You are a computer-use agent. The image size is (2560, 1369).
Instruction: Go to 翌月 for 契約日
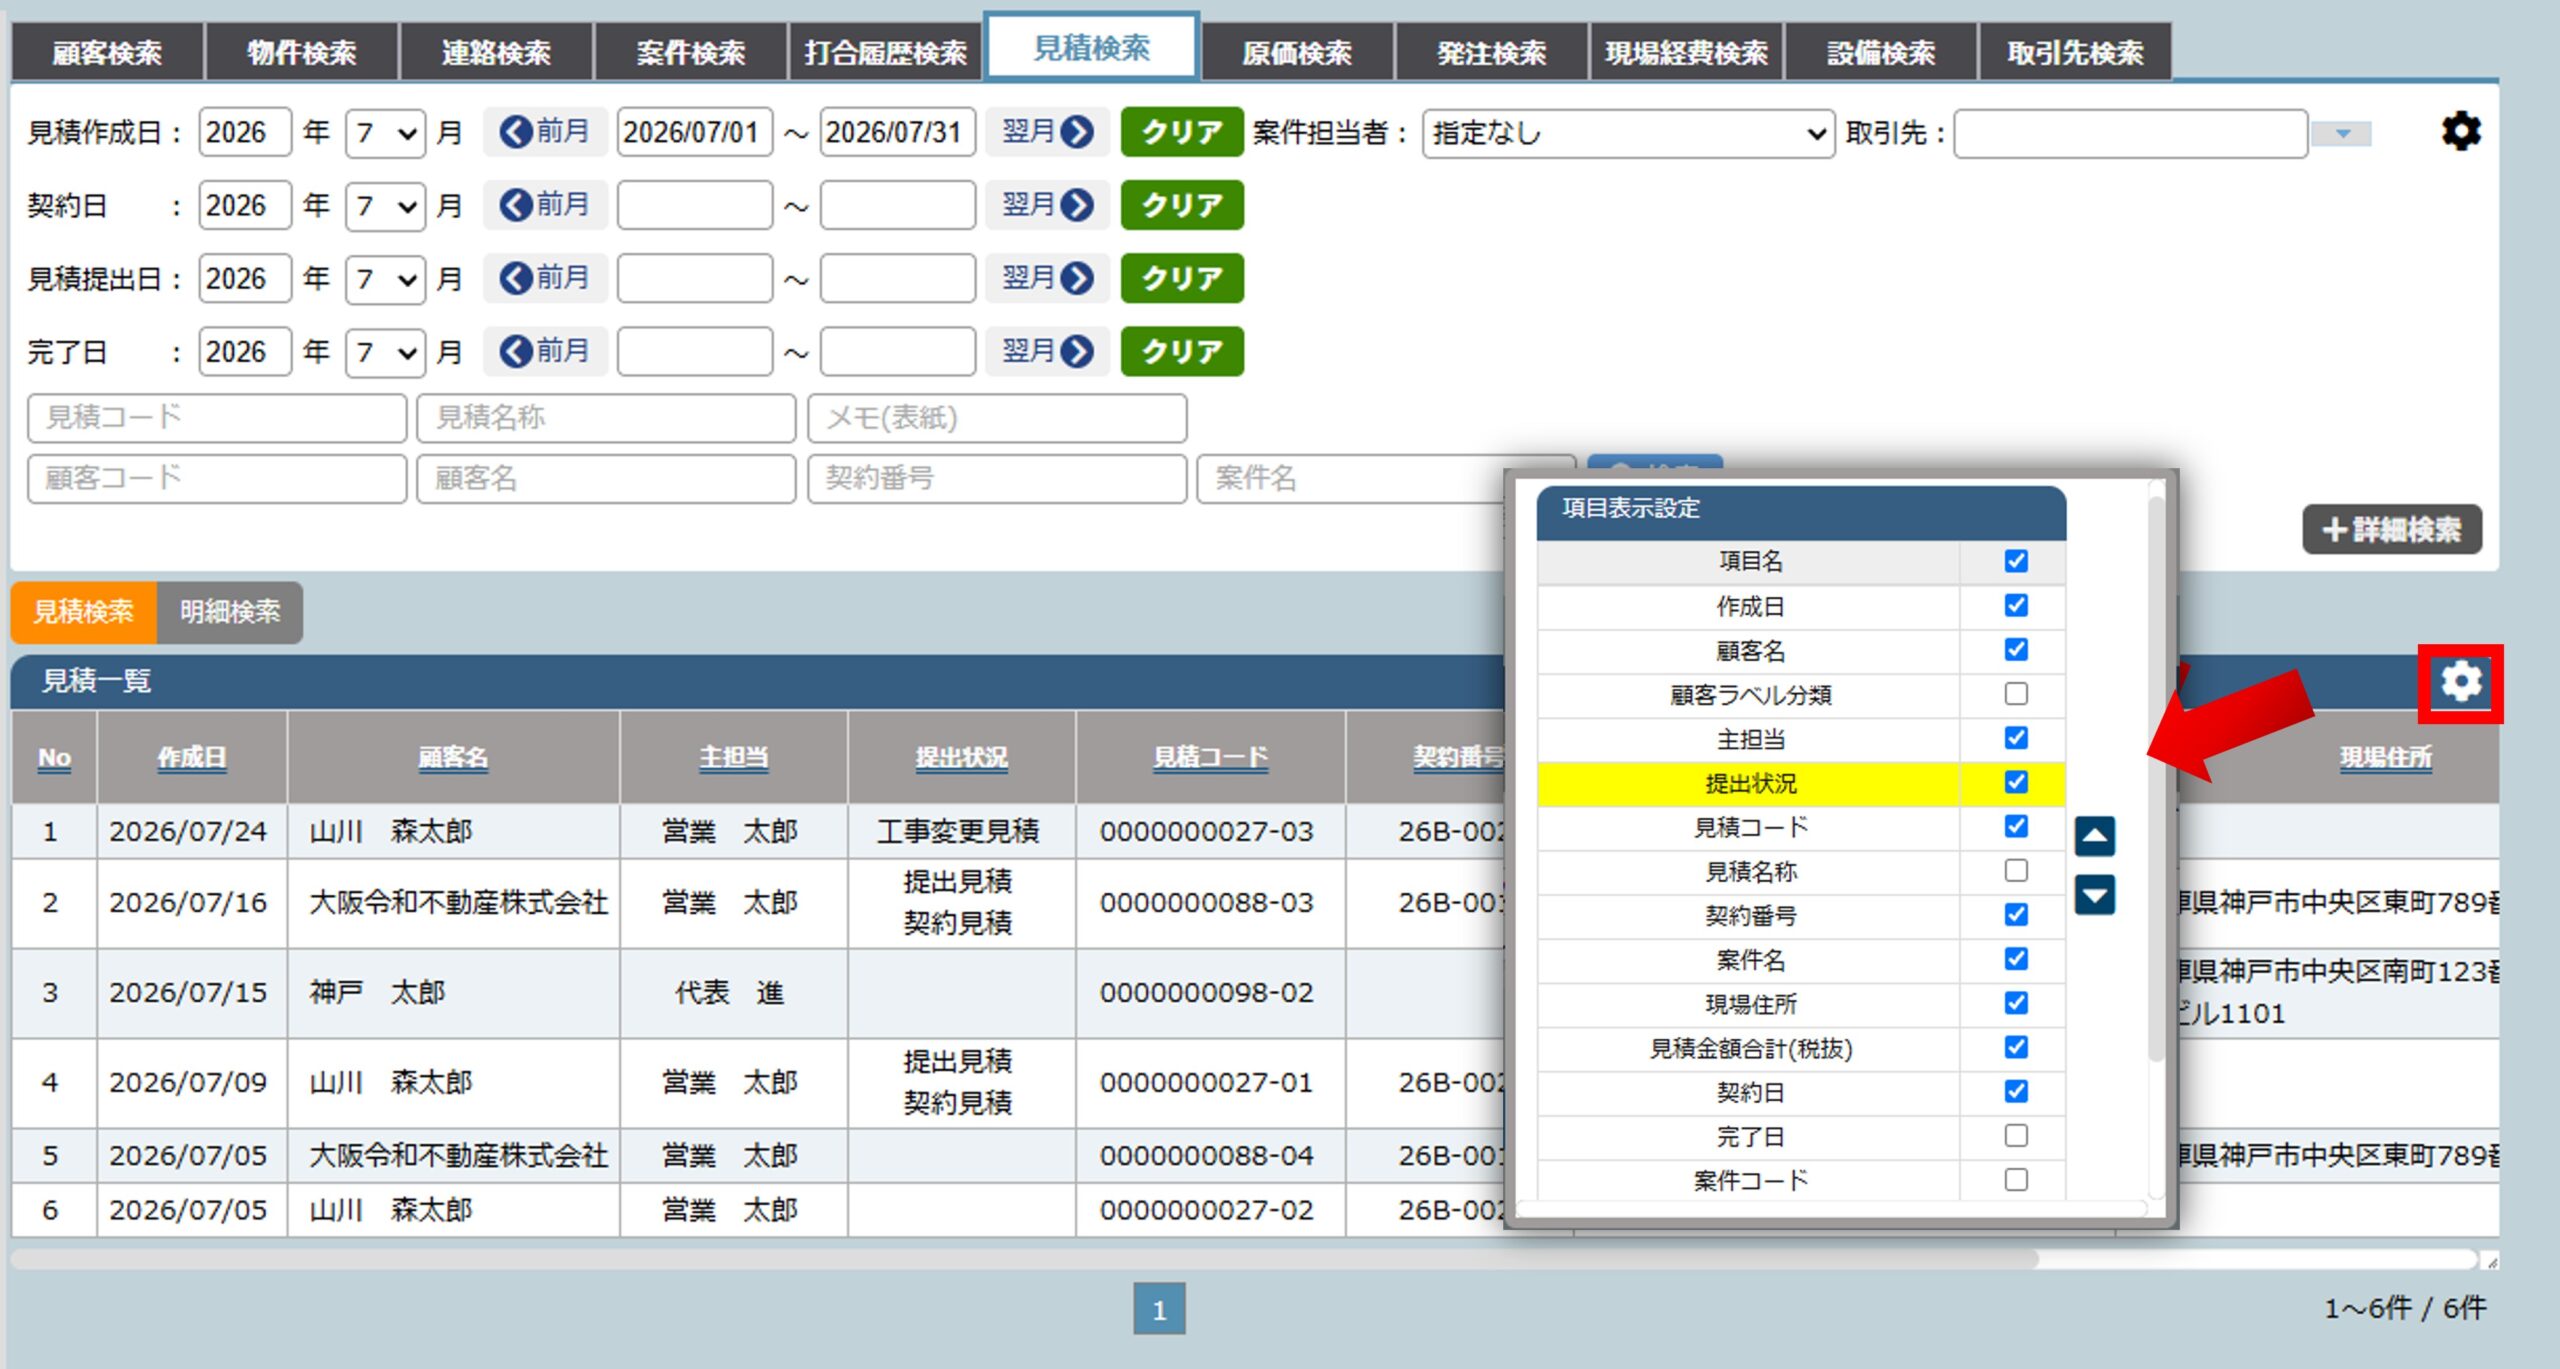[1047, 205]
